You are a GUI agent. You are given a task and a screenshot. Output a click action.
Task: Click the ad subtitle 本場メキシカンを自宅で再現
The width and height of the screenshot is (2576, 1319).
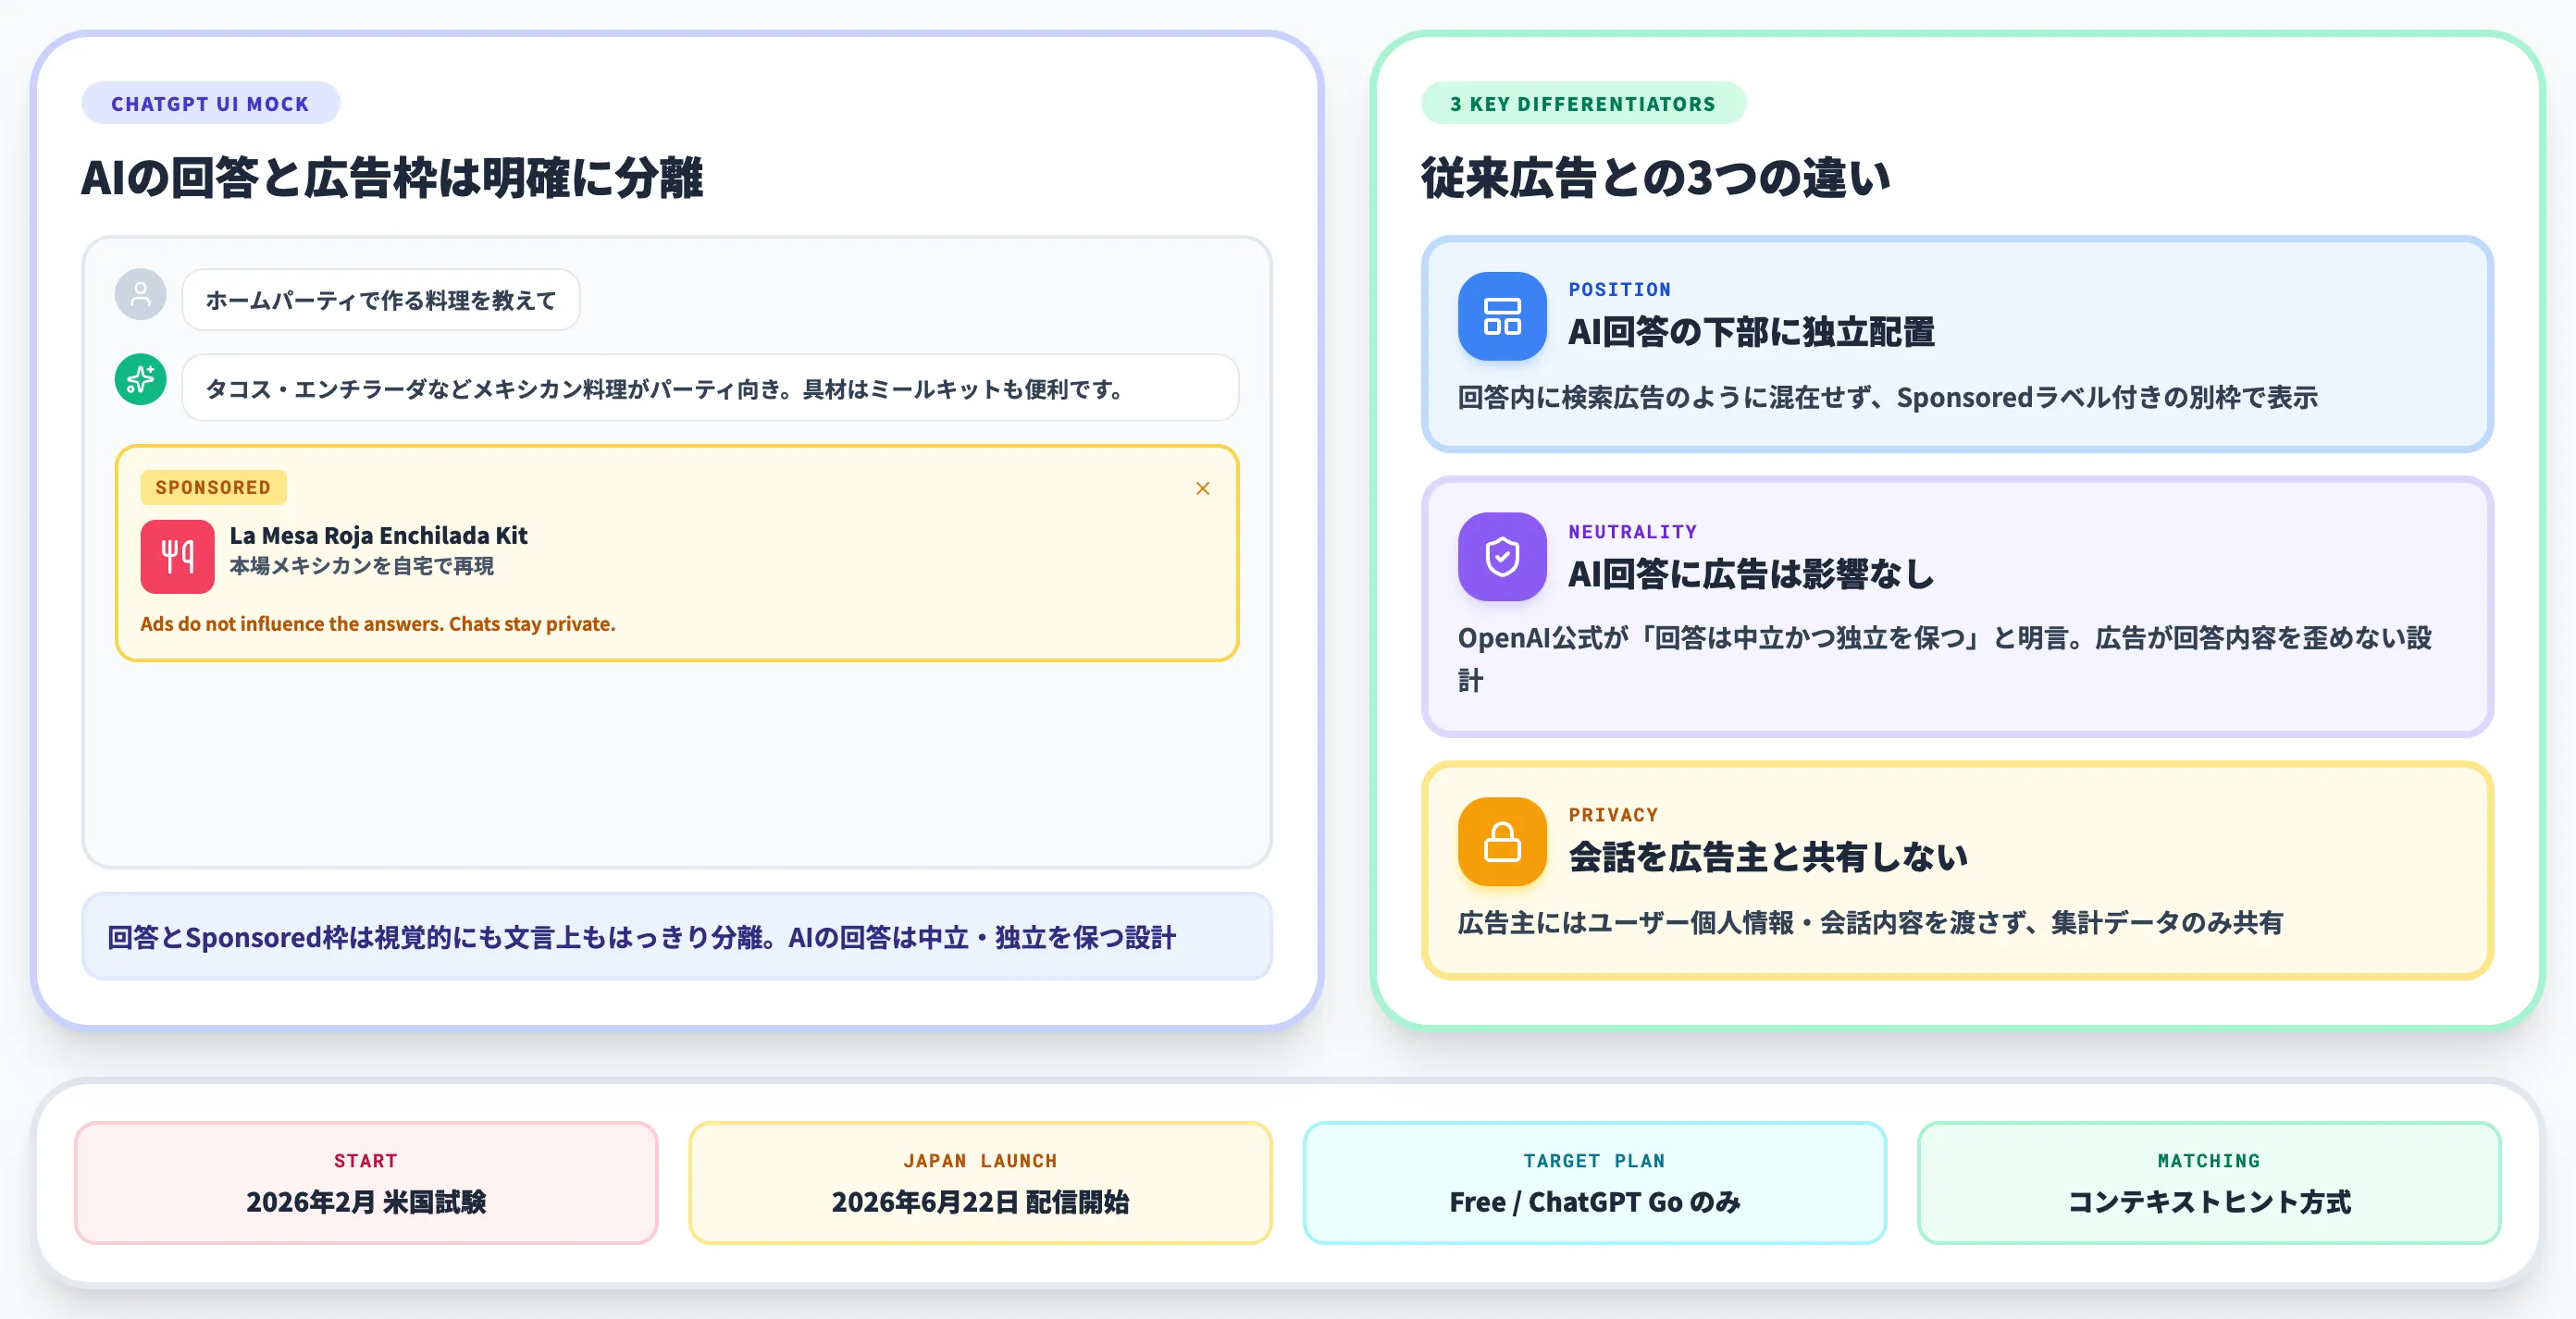tap(362, 566)
